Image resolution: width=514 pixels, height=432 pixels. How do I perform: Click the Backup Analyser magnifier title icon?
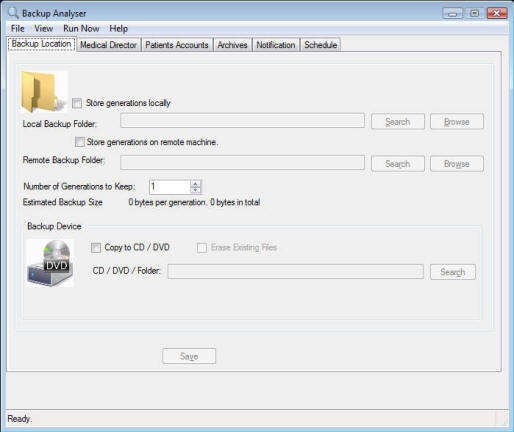13,13
